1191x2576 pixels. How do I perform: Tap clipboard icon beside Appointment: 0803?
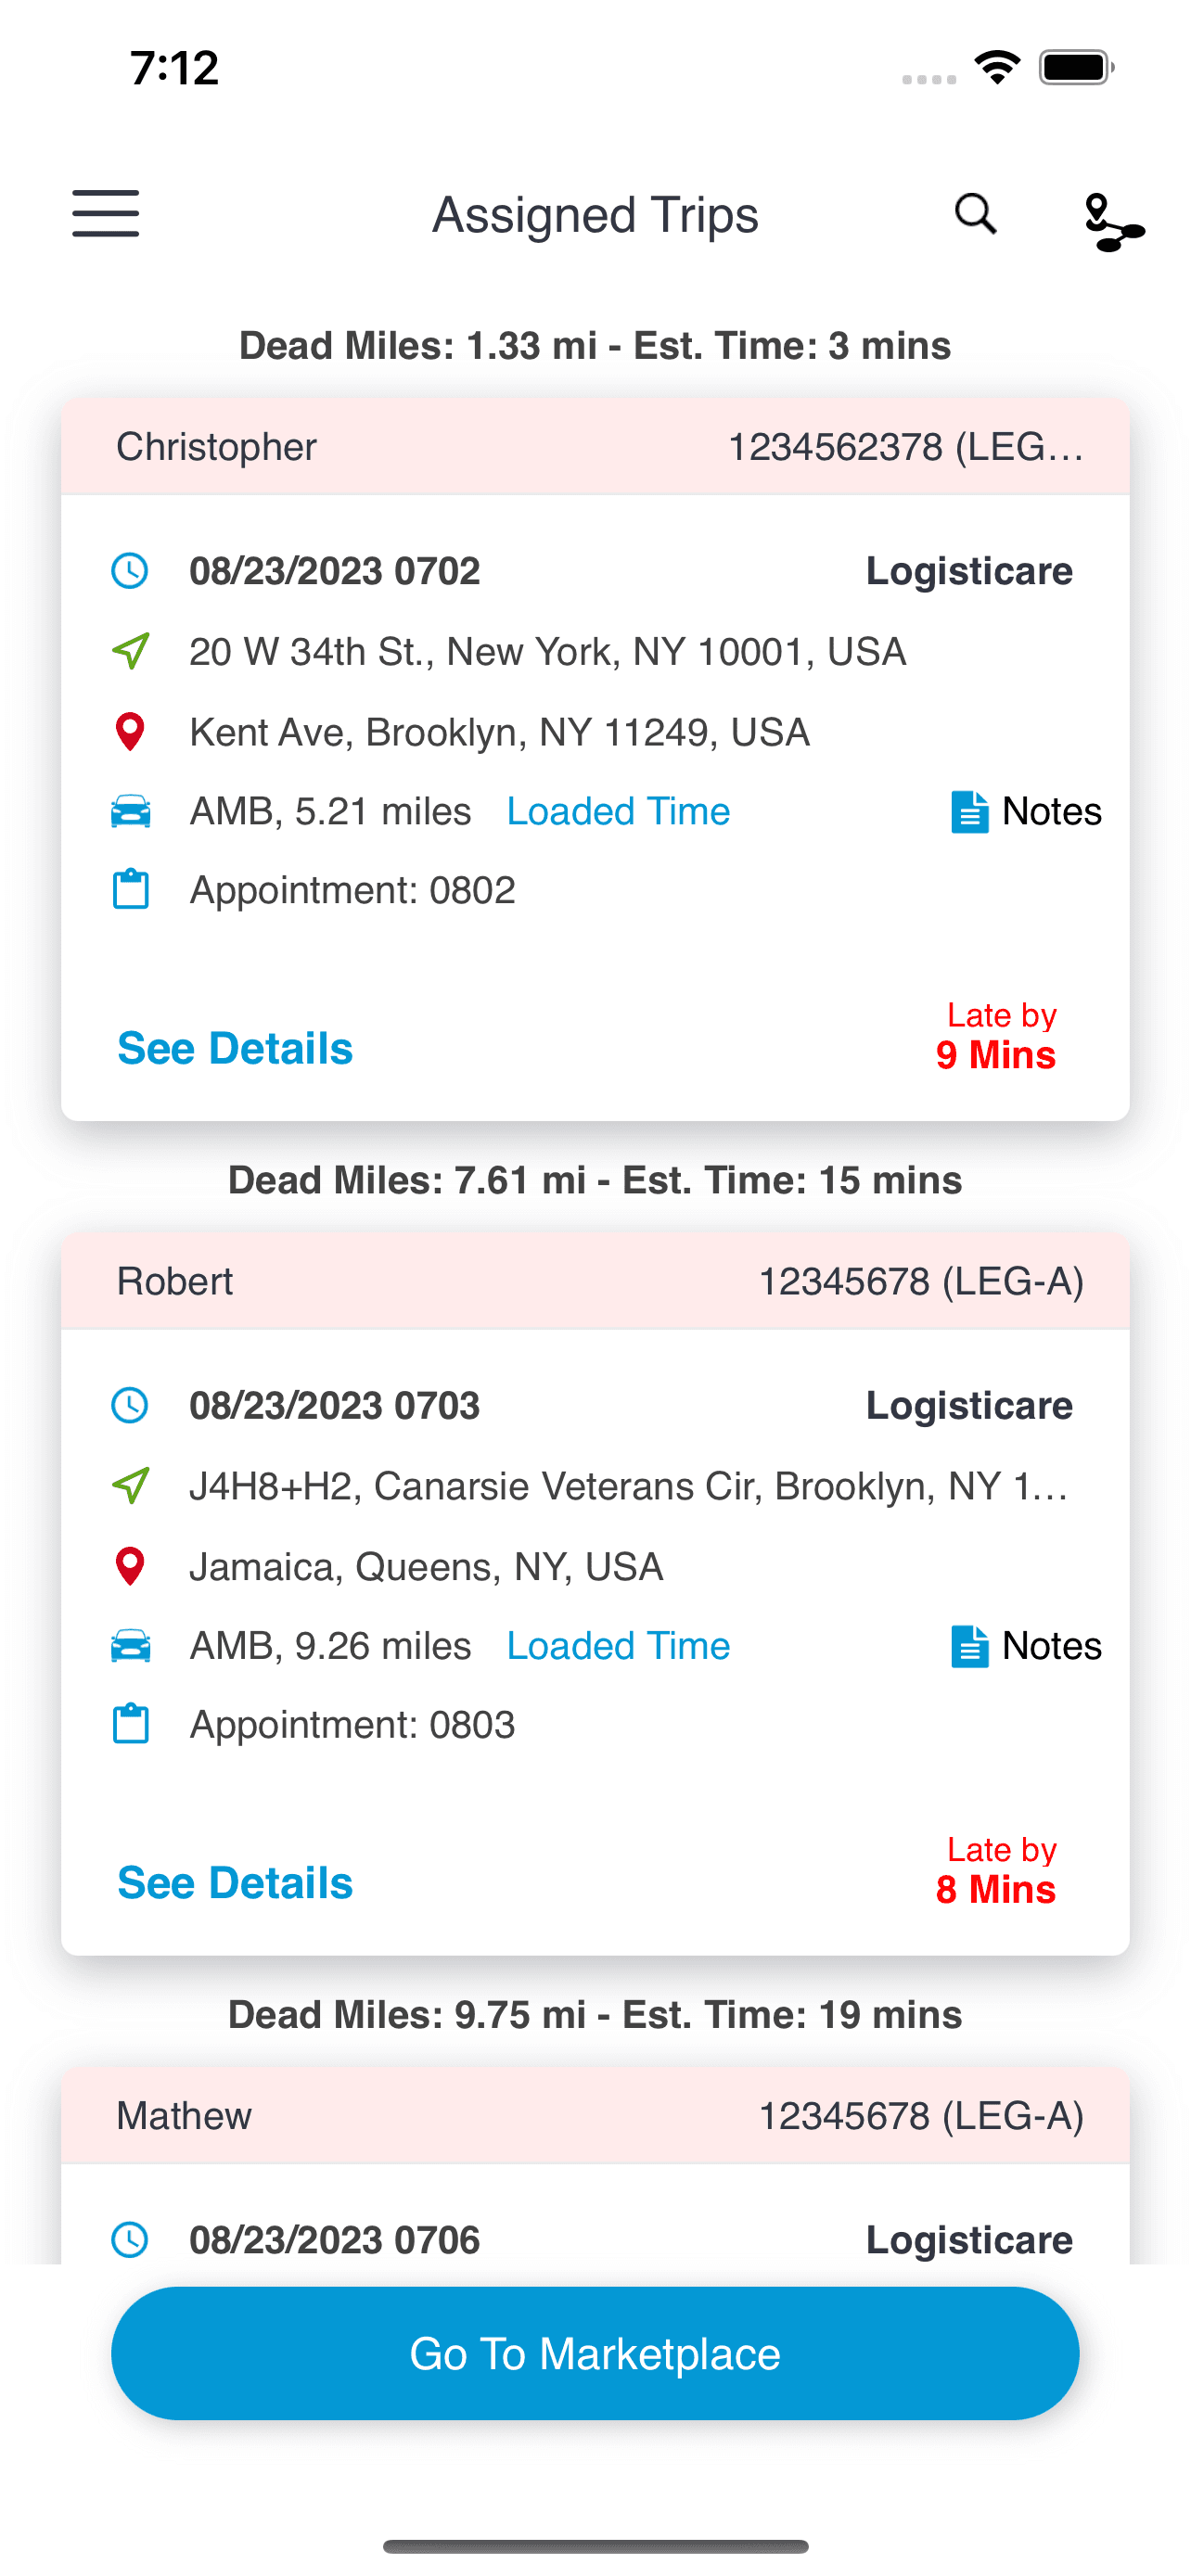pos(131,1725)
